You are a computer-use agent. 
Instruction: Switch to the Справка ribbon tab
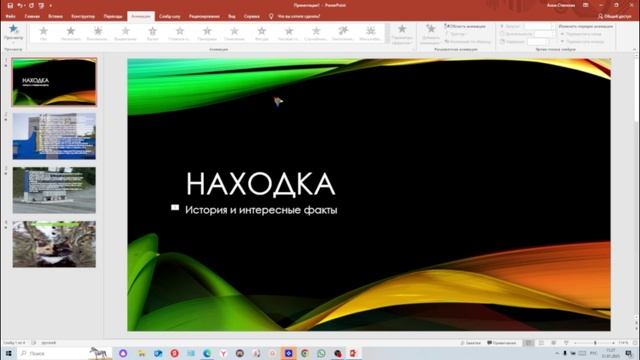(x=251, y=16)
